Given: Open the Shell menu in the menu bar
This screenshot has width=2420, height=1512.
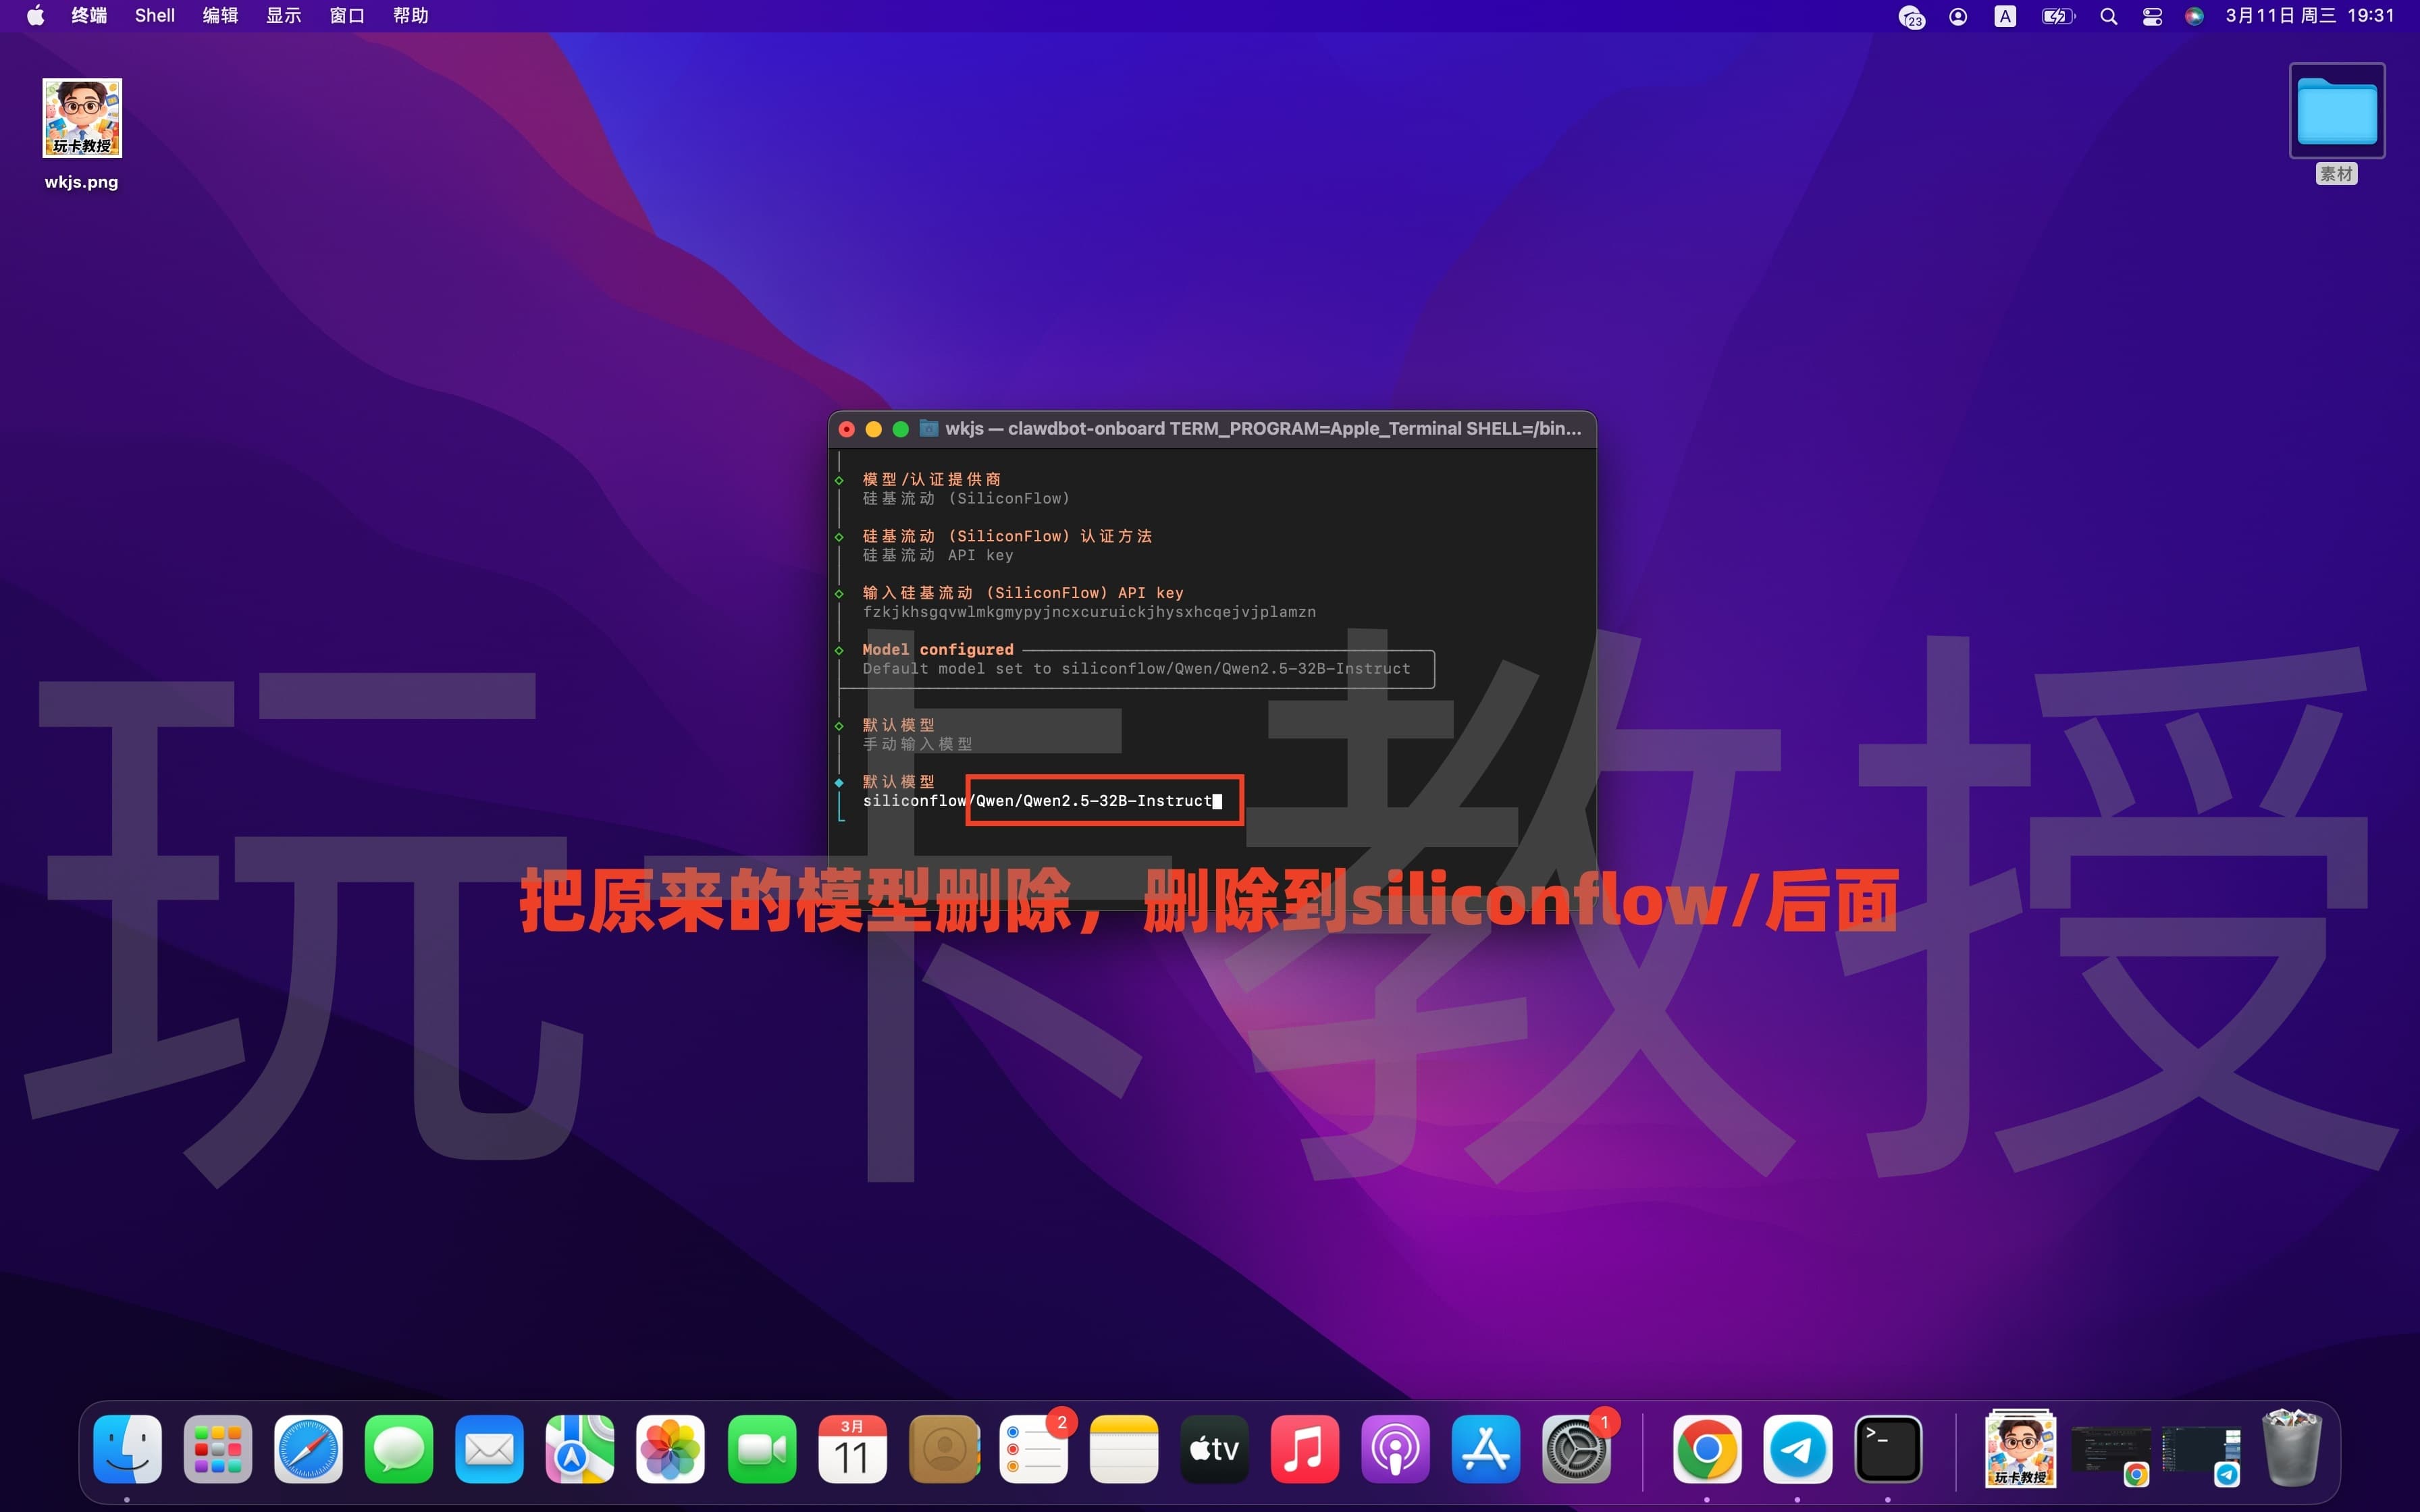Looking at the screenshot, I should [x=154, y=15].
